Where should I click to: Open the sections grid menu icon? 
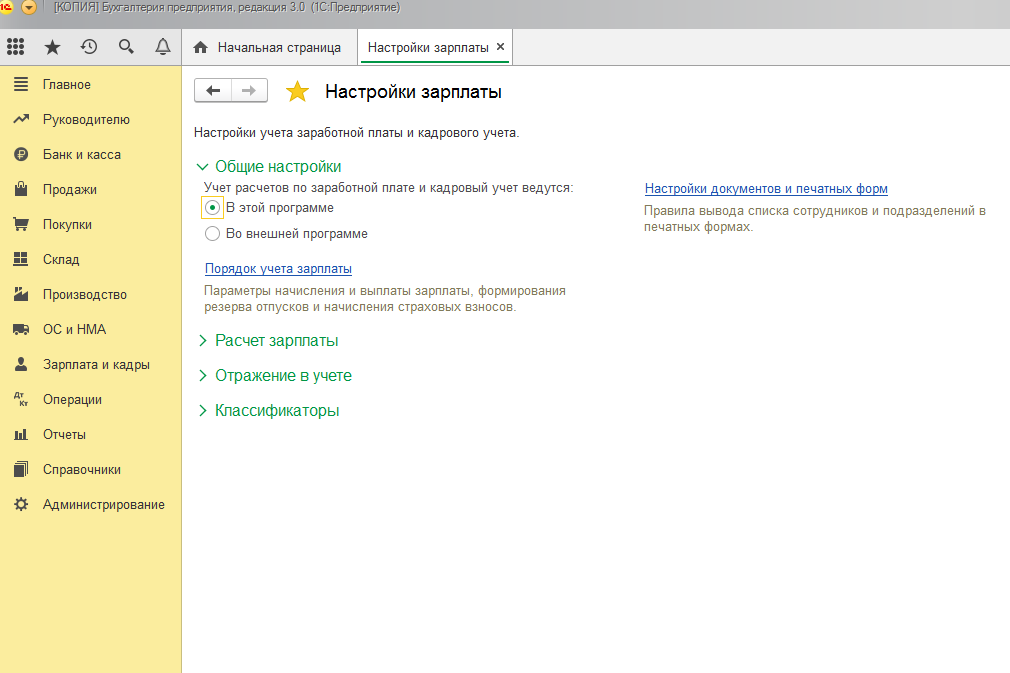16,47
